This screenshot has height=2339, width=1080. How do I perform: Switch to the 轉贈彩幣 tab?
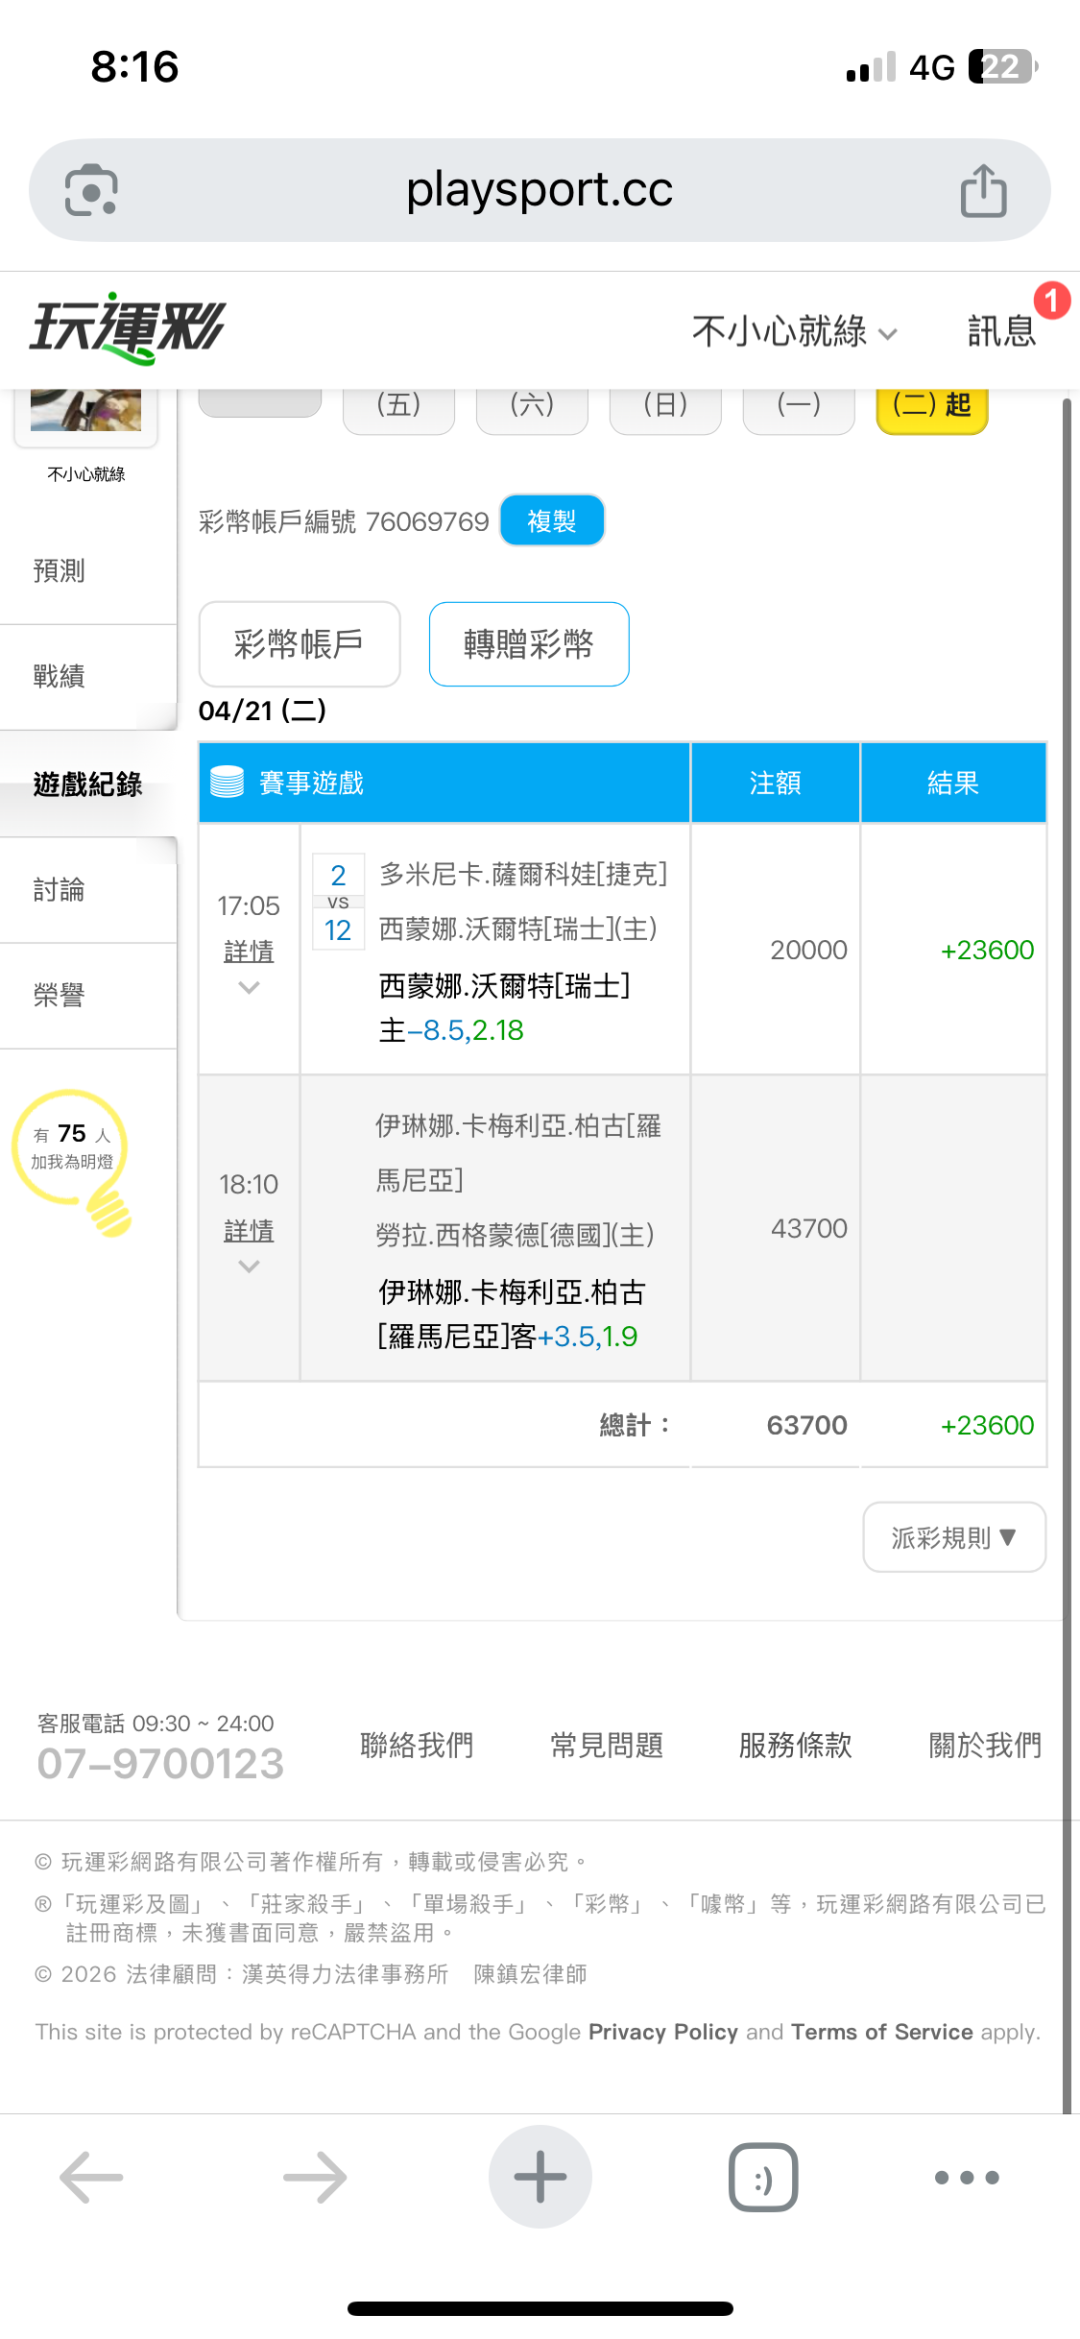529,644
